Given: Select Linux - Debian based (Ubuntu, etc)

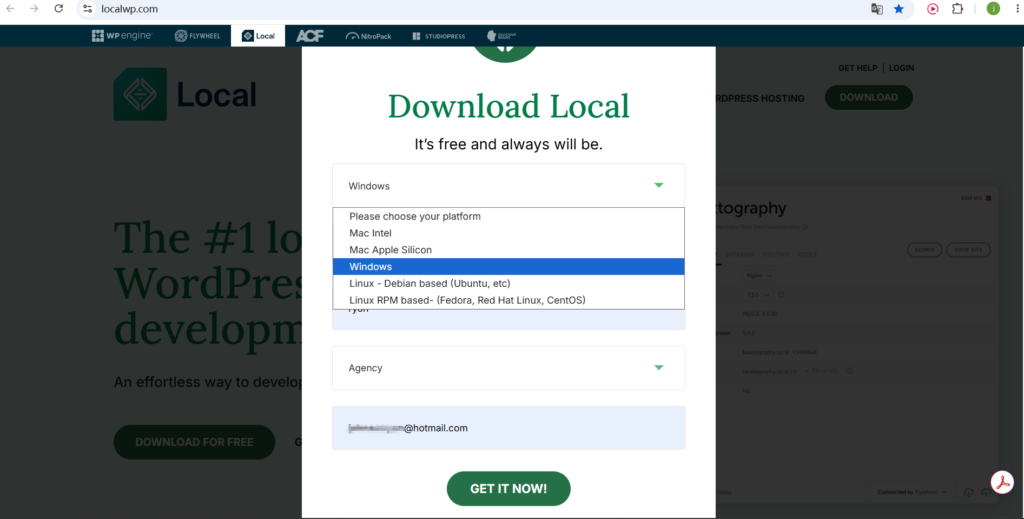Looking at the screenshot, I should [509, 283].
